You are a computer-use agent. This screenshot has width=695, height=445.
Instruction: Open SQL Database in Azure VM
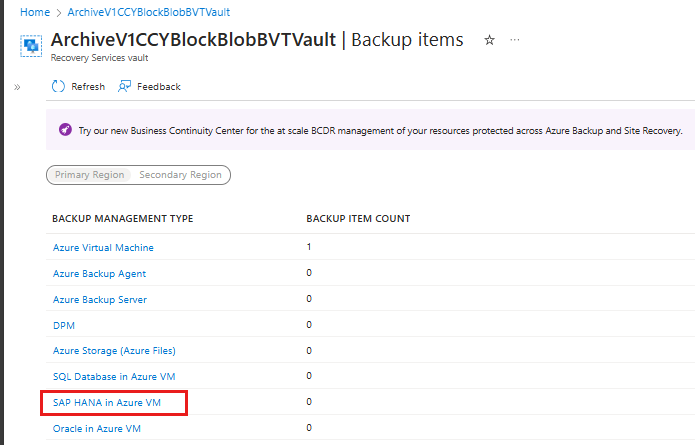pyautogui.click(x=114, y=376)
